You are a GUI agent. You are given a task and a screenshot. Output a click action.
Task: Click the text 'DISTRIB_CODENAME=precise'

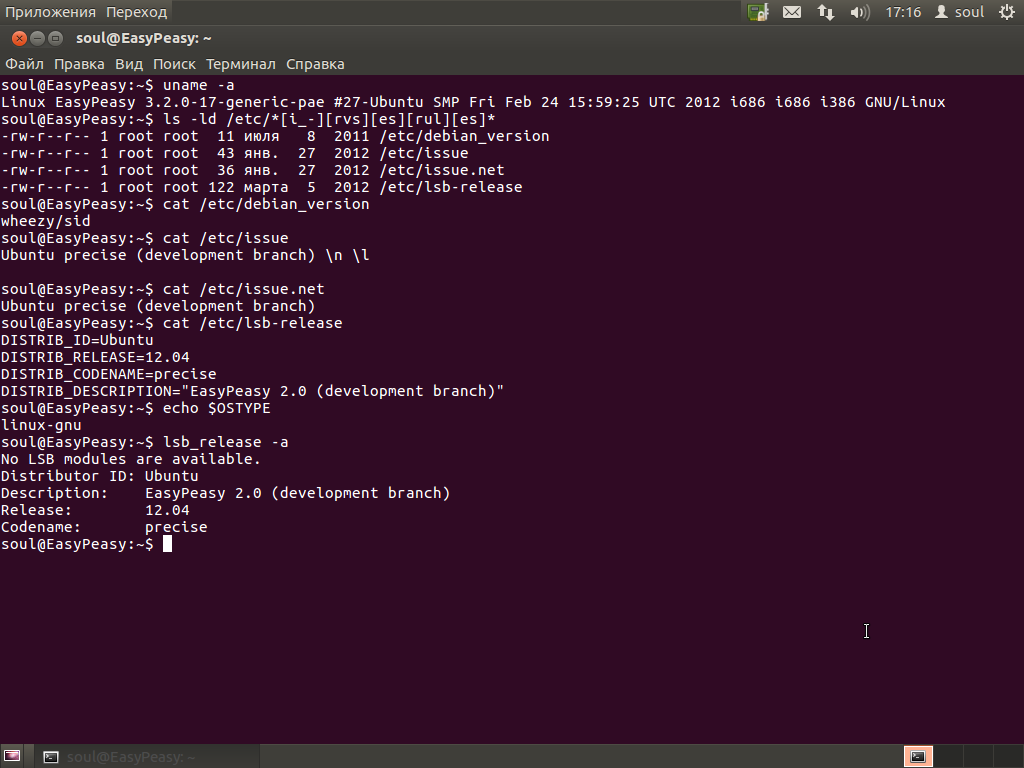(x=108, y=374)
